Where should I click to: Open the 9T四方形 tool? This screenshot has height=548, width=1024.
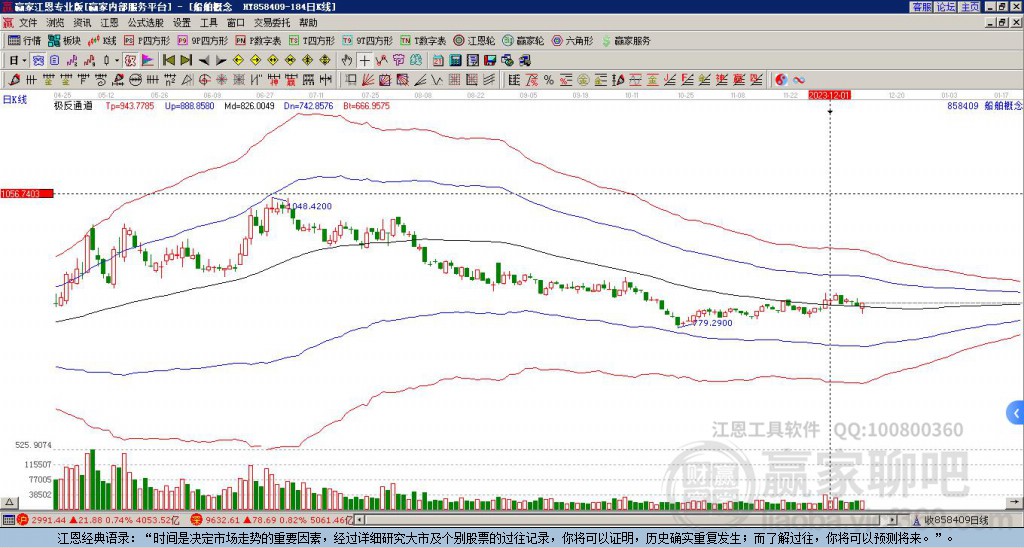pos(366,40)
